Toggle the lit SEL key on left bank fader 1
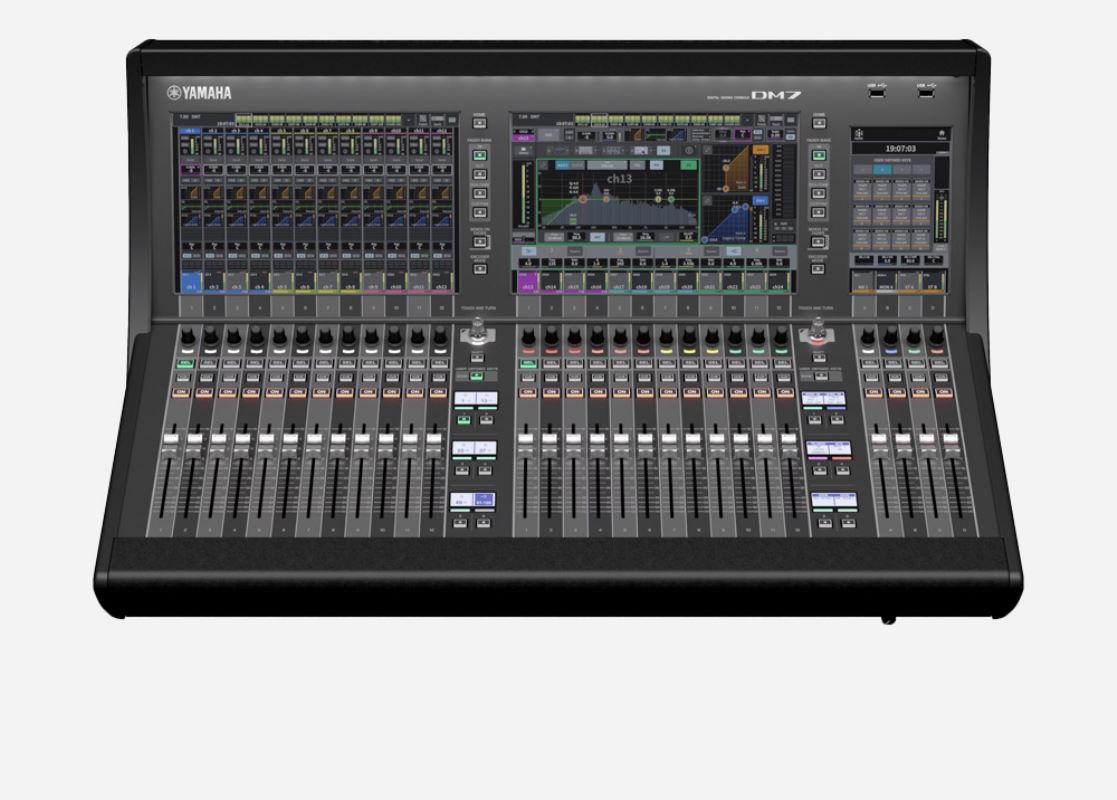 [185, 363]
